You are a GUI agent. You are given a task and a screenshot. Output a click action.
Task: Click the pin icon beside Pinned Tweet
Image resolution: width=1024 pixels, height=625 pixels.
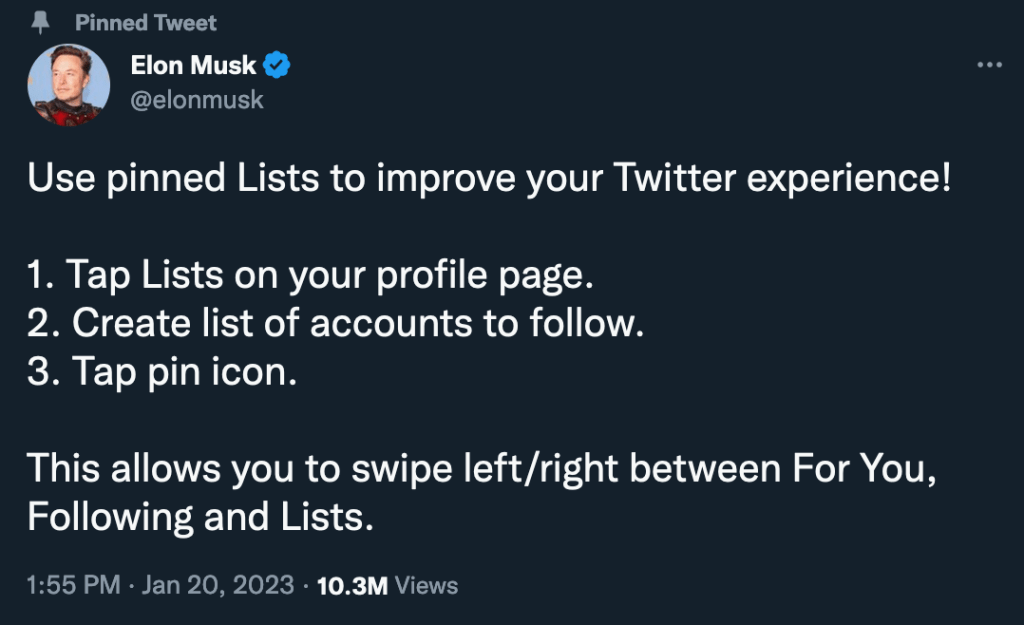(x=41, y=22)
